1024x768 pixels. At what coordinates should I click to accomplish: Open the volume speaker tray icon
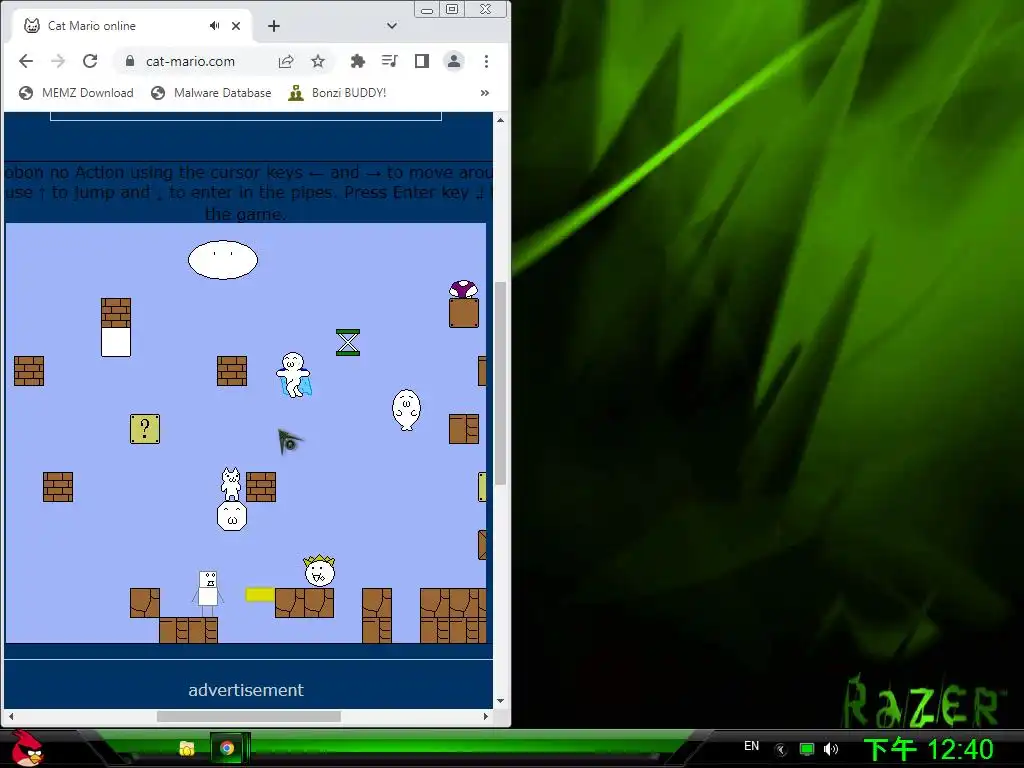(831, 749)
